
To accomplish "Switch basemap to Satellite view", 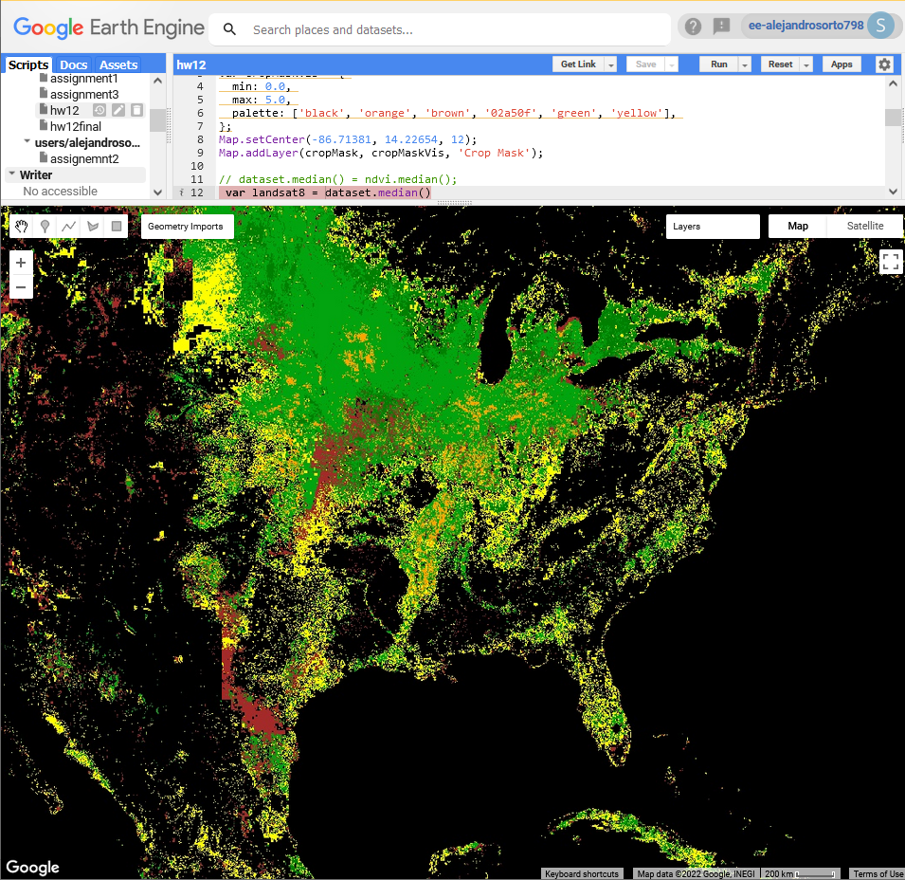I will click(865, 226).
